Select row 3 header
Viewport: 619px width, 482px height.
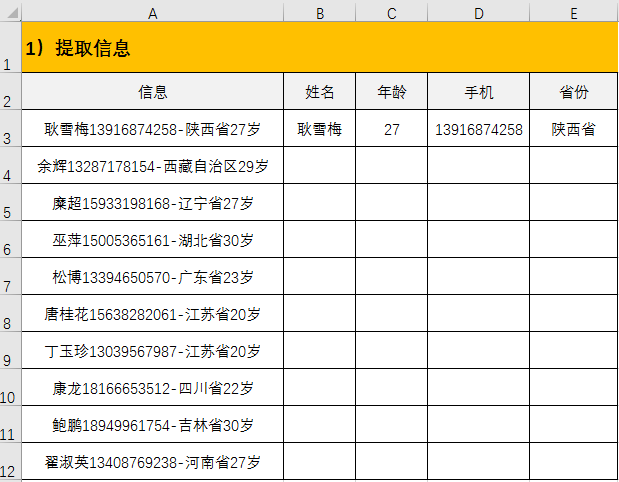(x=10, y=128)
